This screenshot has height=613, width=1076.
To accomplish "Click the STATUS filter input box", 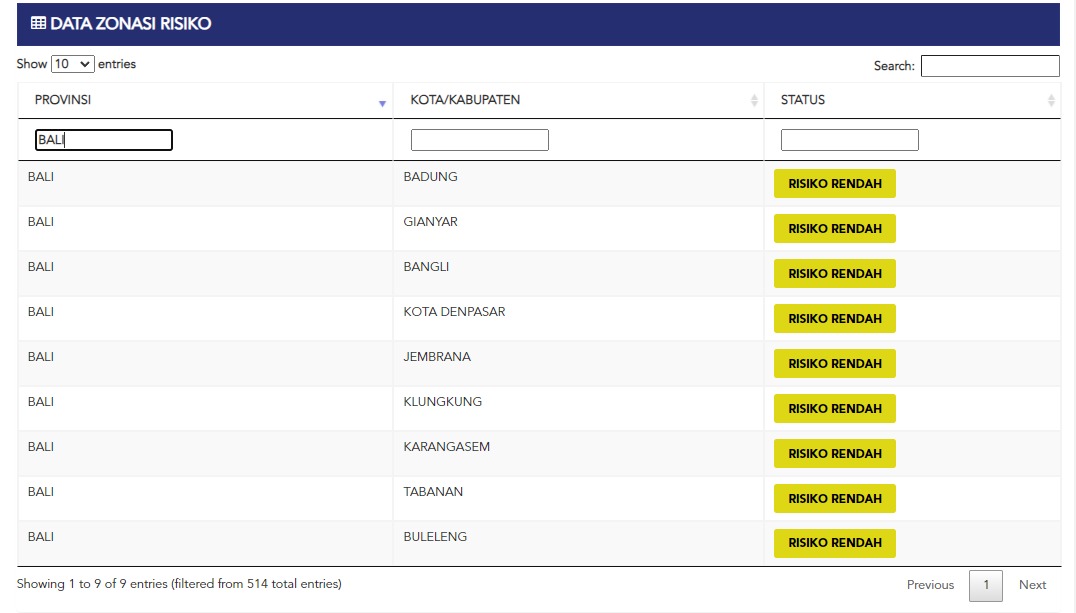I will [x=849, y=140].
